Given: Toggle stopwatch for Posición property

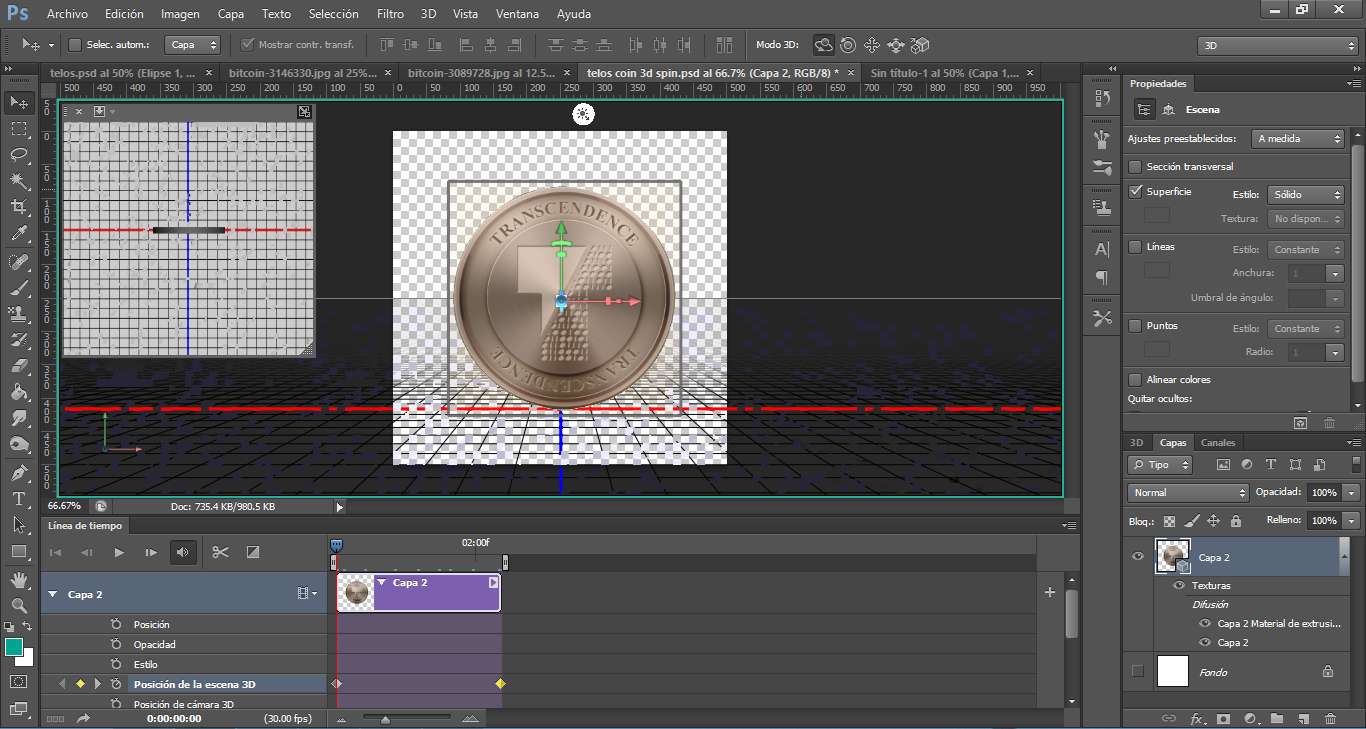Looking at the screenshot, I should 116,624.
